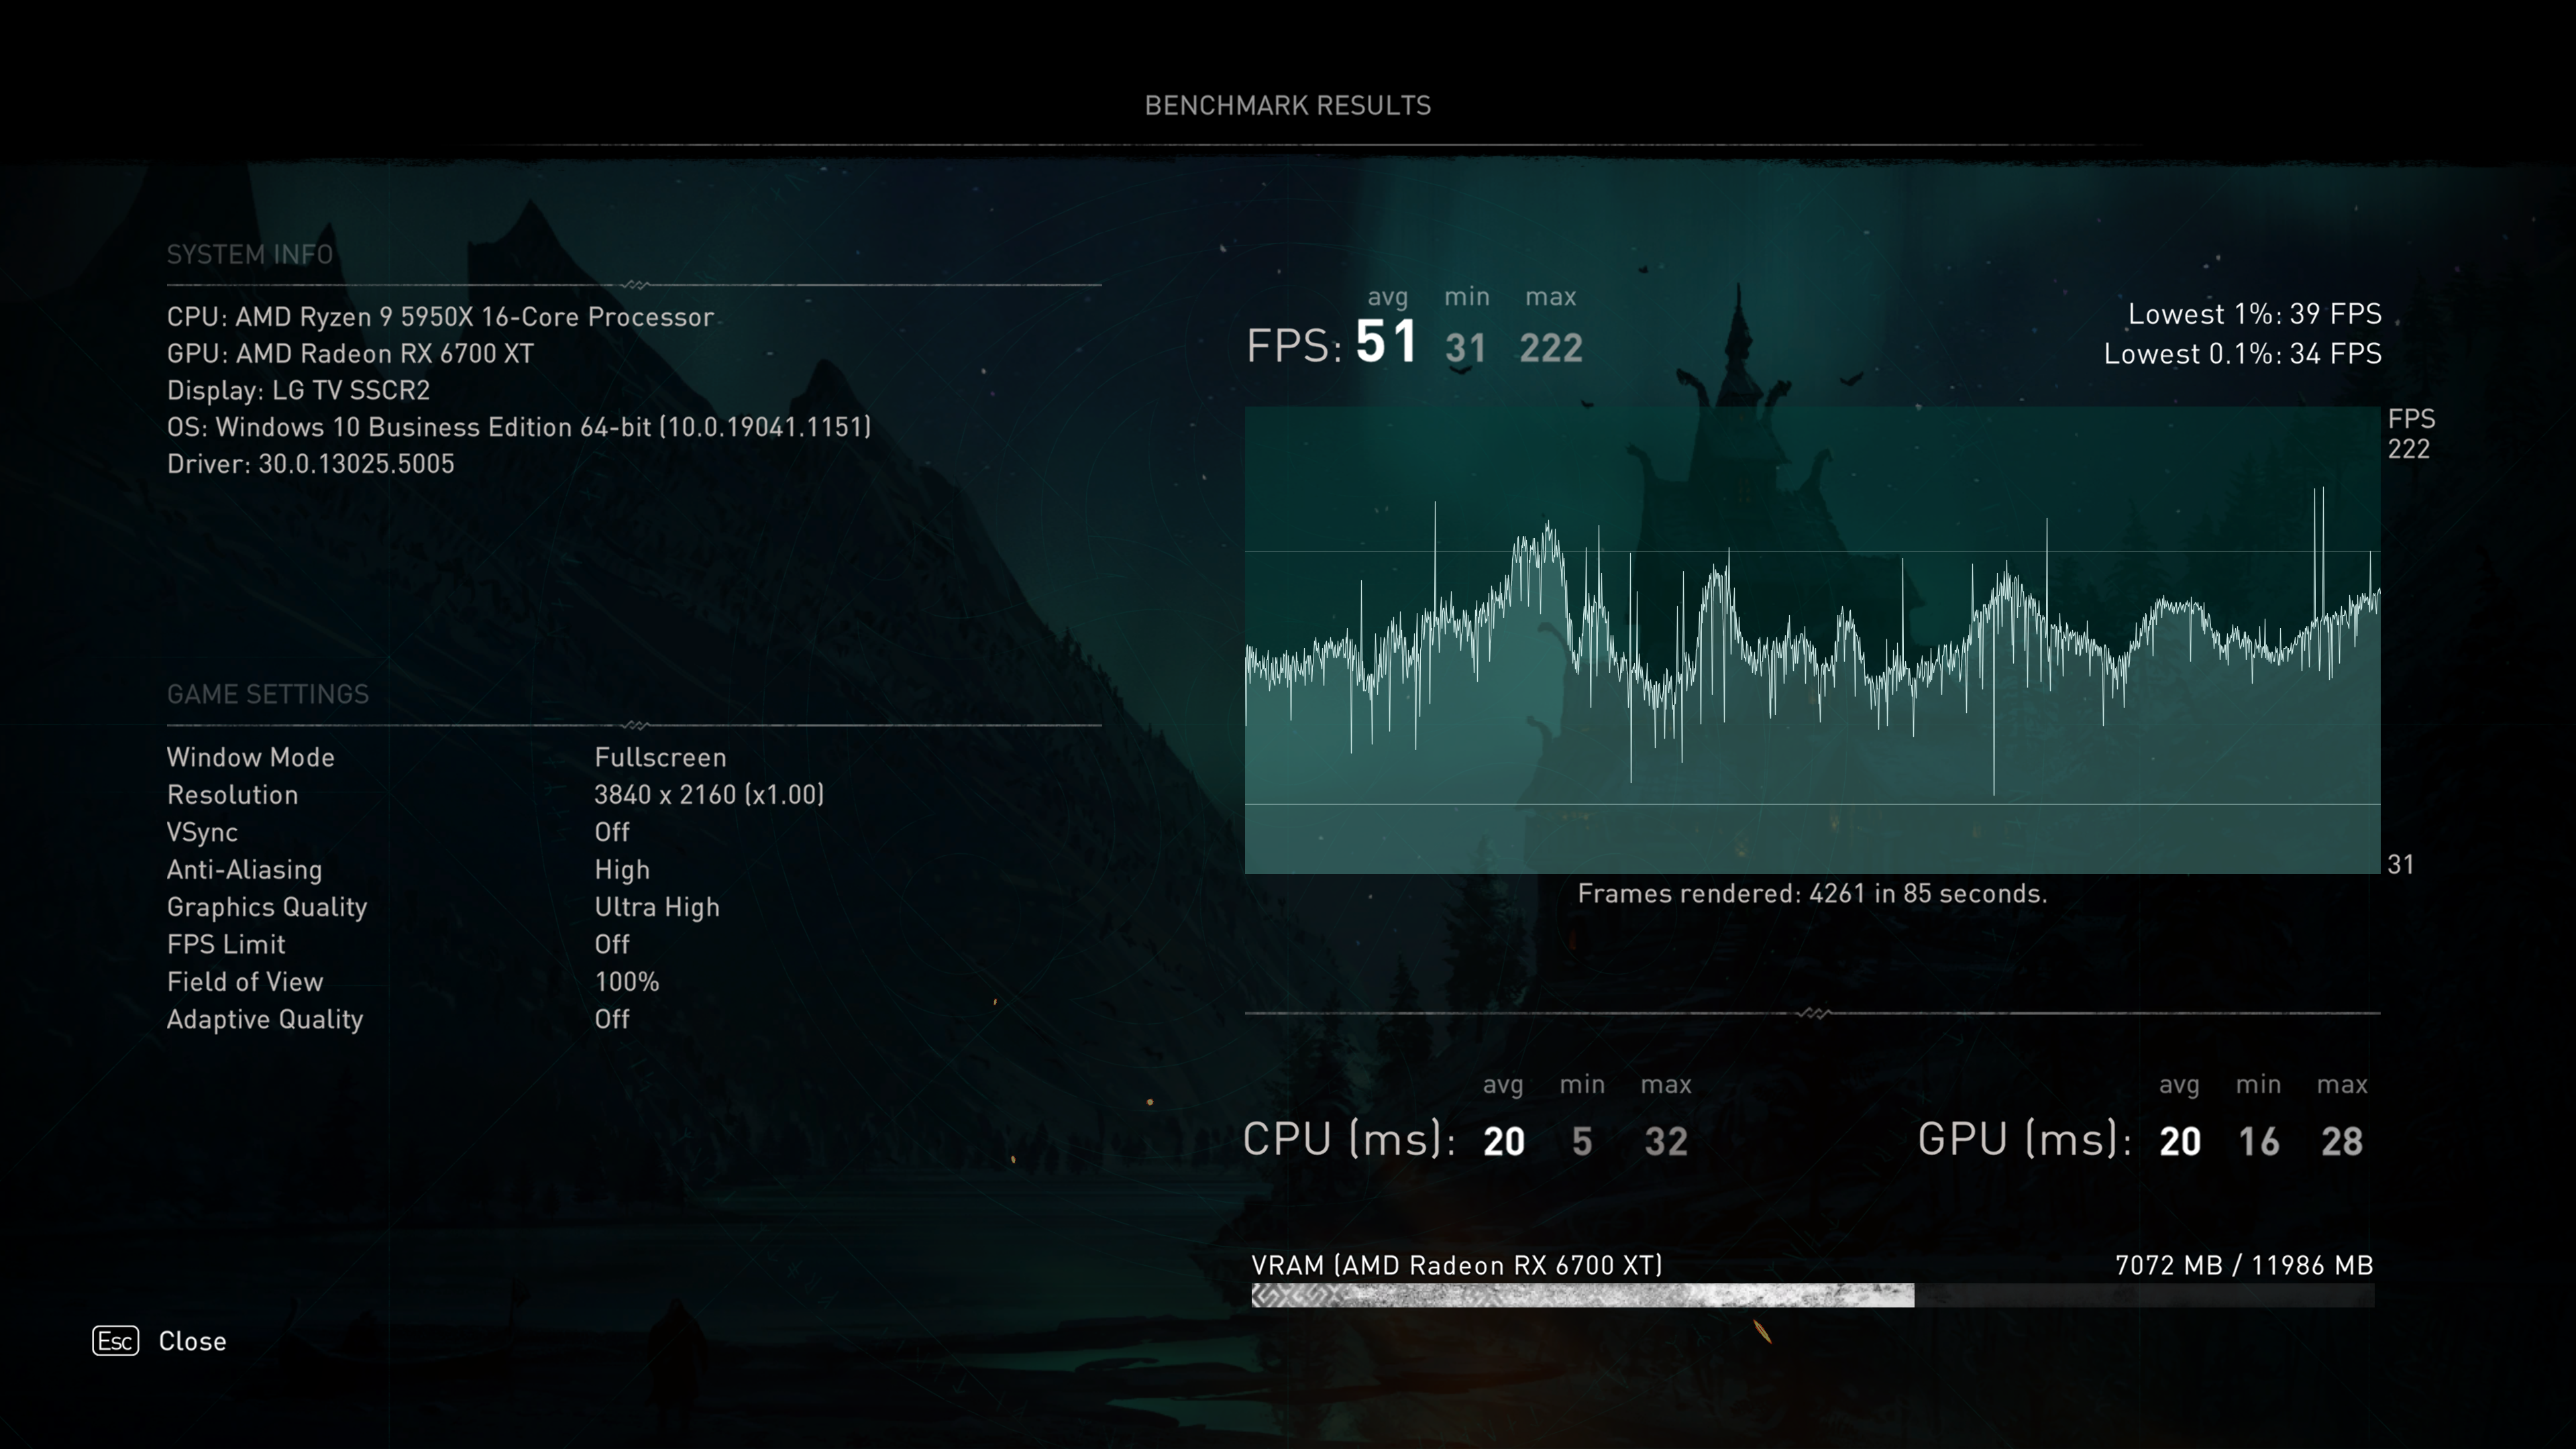Image resolution: width=2576 pixels, height=1449 pixels.
Task: Click the average FPS value 51
Action: (1386, 342)
